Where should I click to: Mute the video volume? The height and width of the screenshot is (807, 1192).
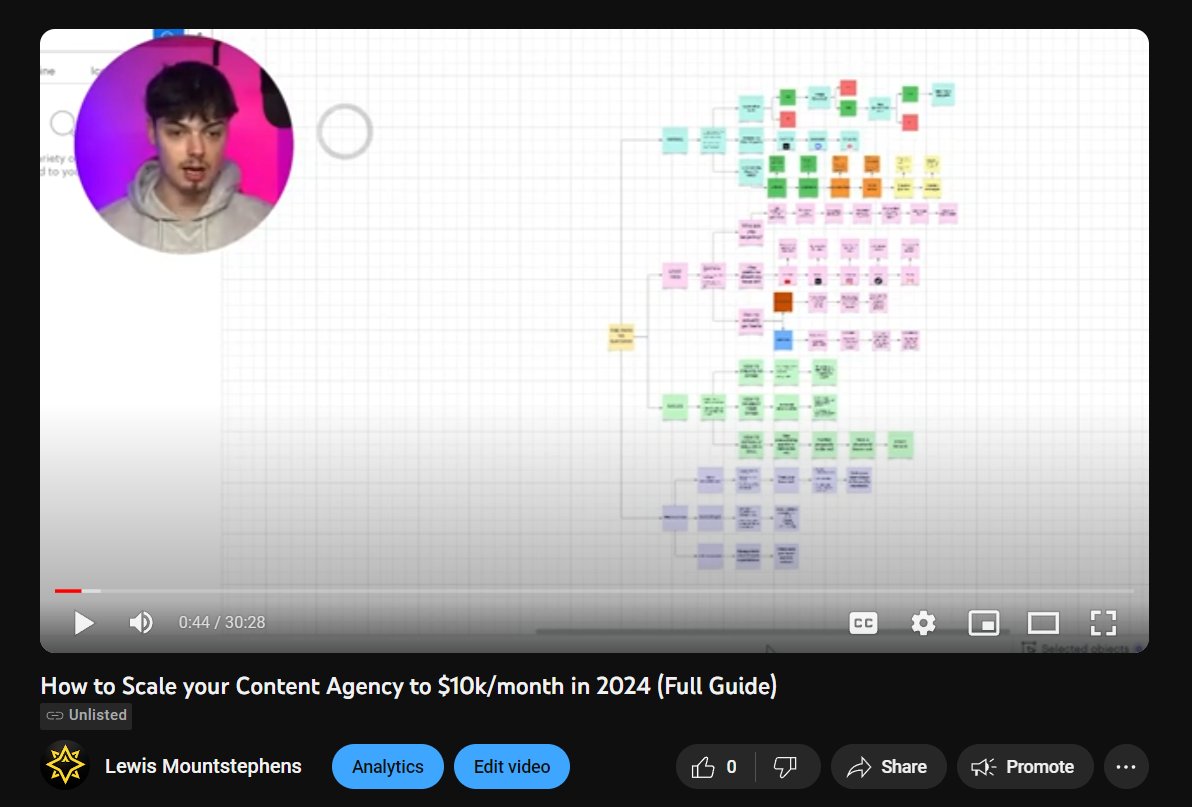[141, 622]
